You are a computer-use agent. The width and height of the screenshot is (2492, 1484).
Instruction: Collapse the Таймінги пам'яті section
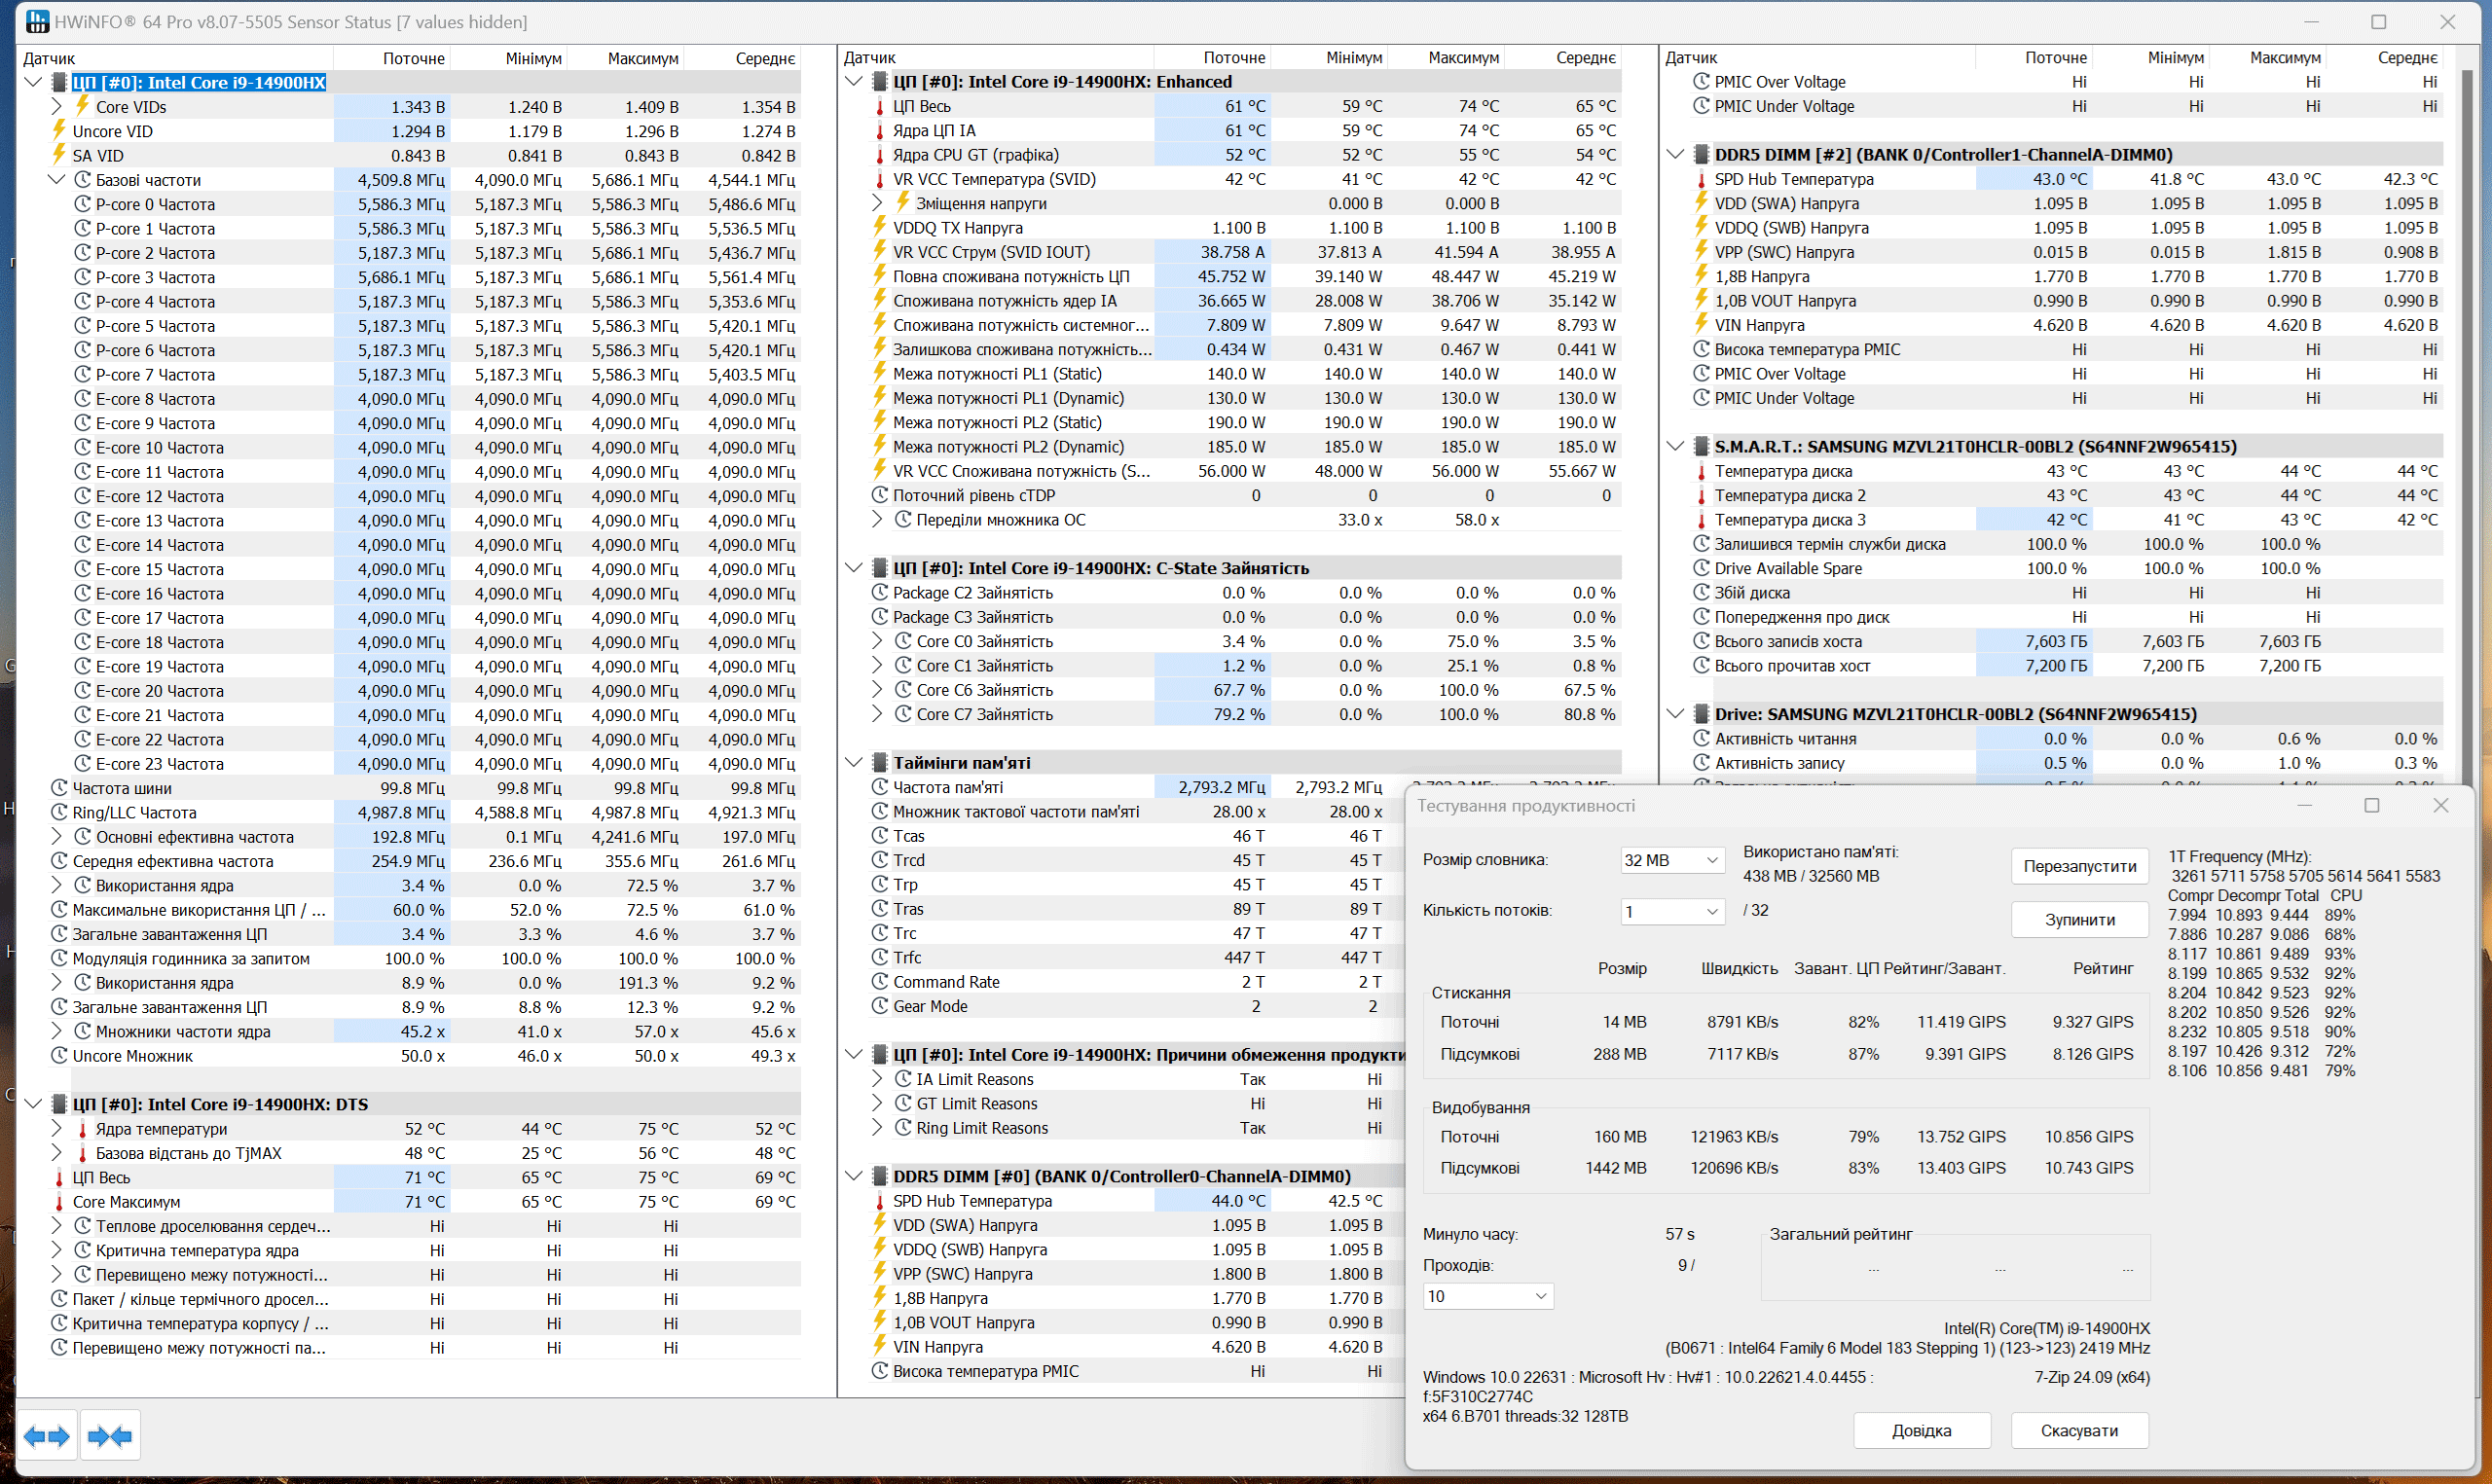853,762
